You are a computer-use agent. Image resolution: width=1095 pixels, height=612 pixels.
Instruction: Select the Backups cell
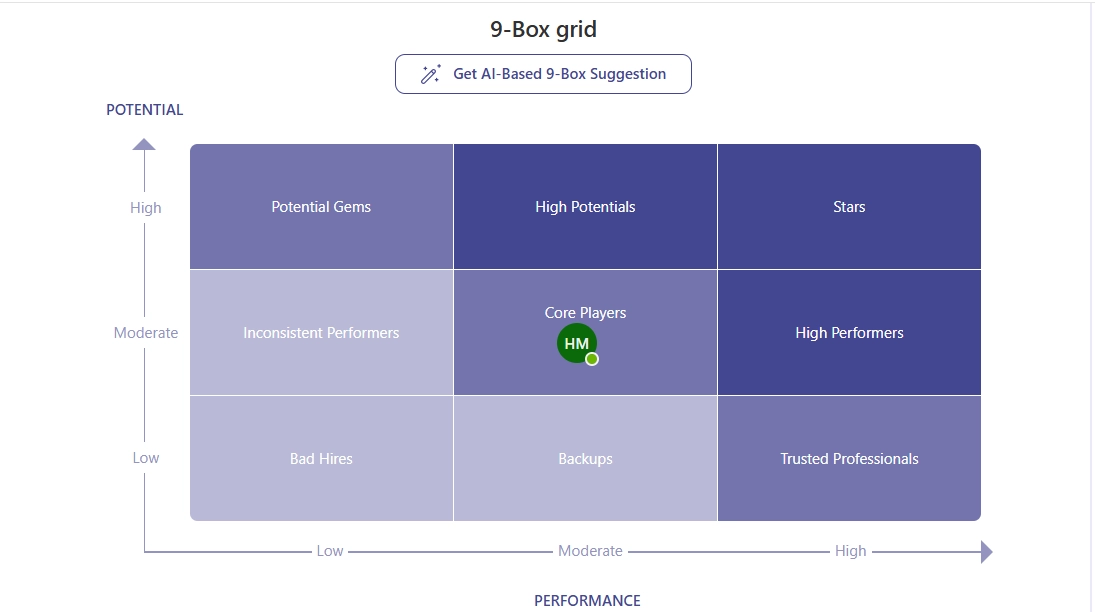[585, 458]
